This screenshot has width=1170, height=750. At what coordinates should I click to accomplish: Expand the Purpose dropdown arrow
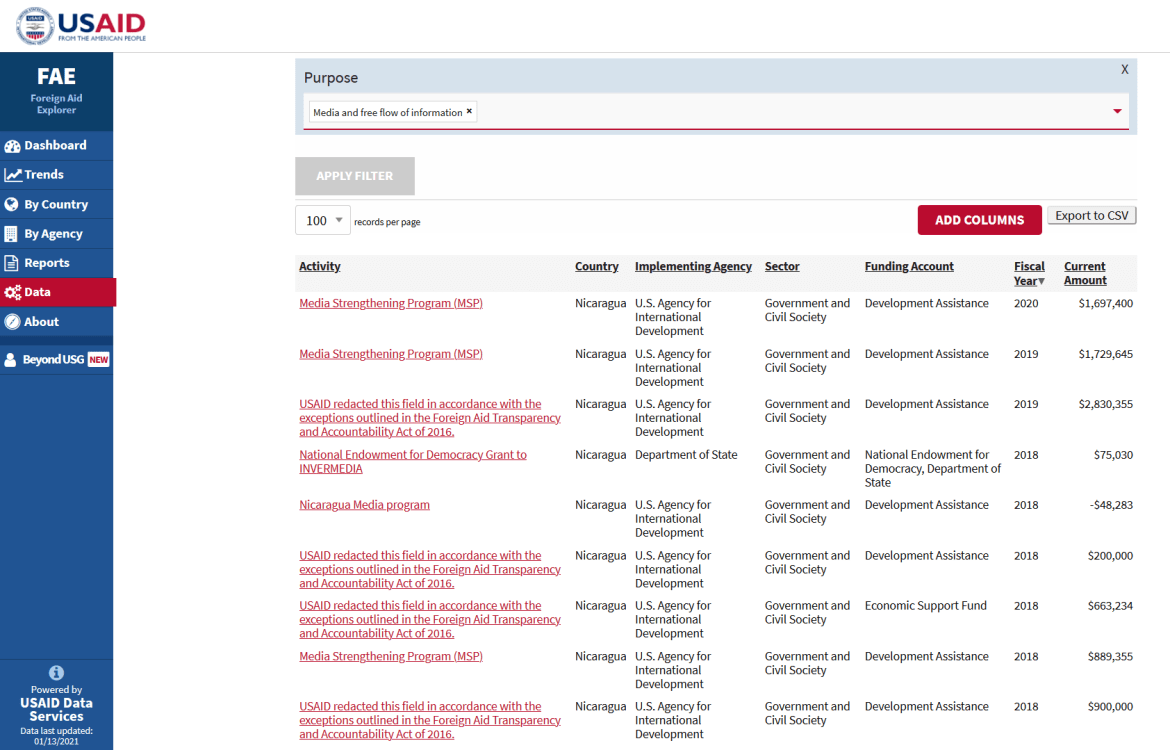tap(1117, 111)
